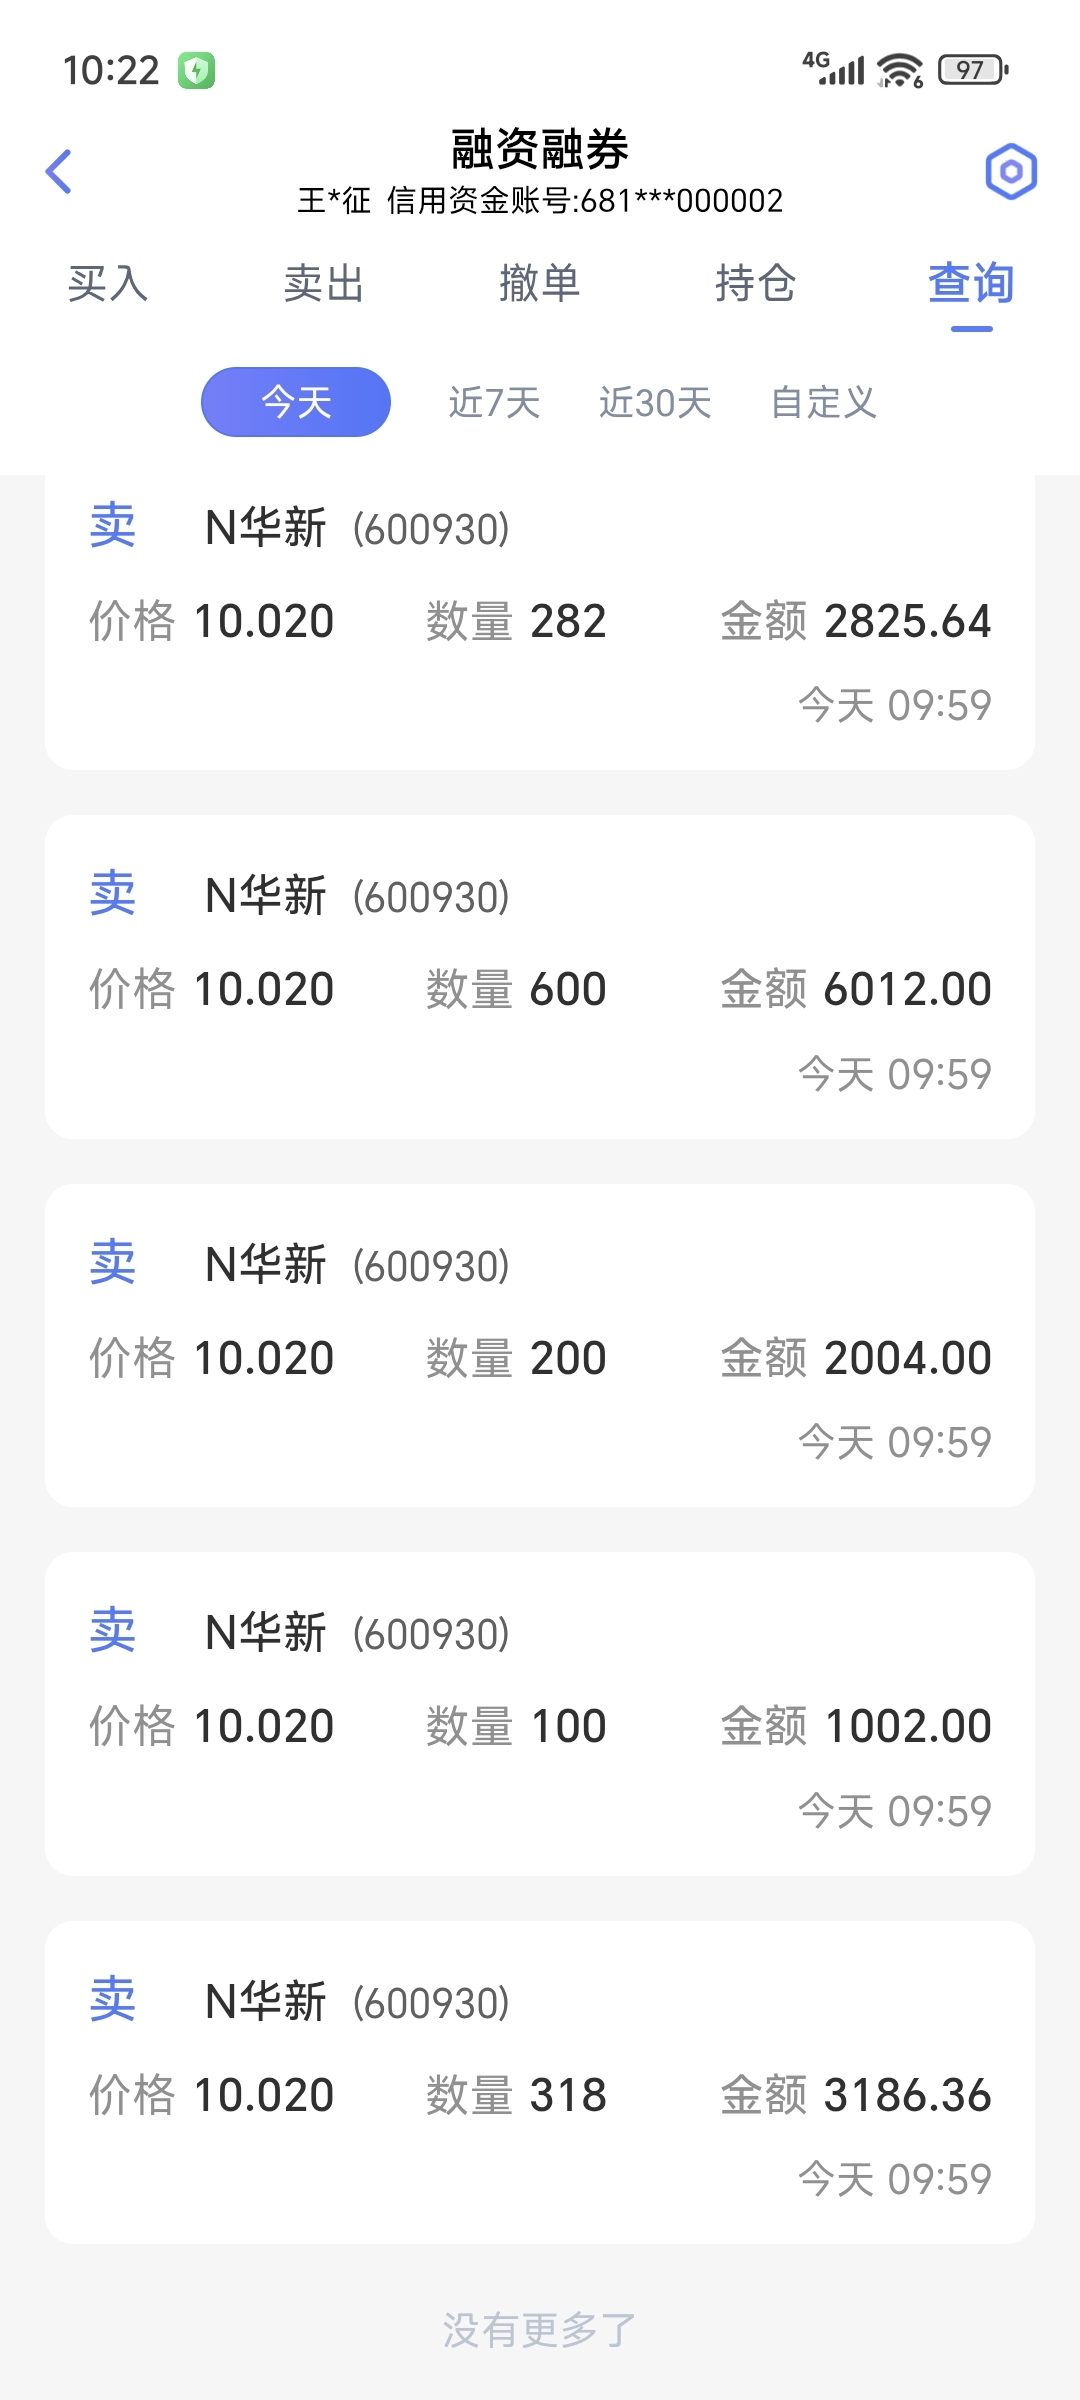Open the N华新 order with quantity 318
The height and width of the screenshot is (2400, 1080).
(540, 2083)
